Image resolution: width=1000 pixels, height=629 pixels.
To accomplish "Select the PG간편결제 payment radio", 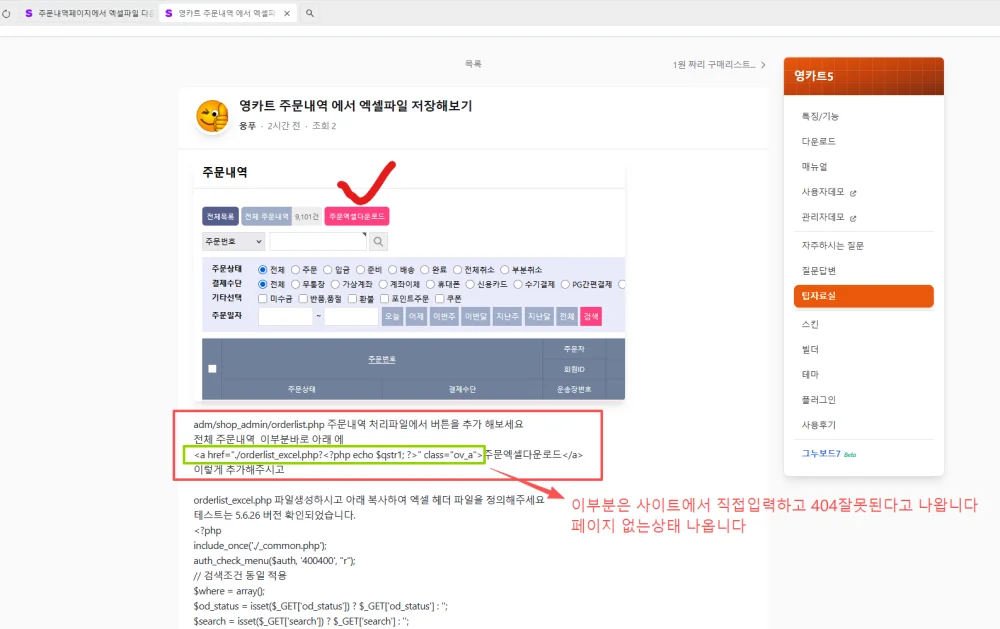I will click(x=565, y=285).
